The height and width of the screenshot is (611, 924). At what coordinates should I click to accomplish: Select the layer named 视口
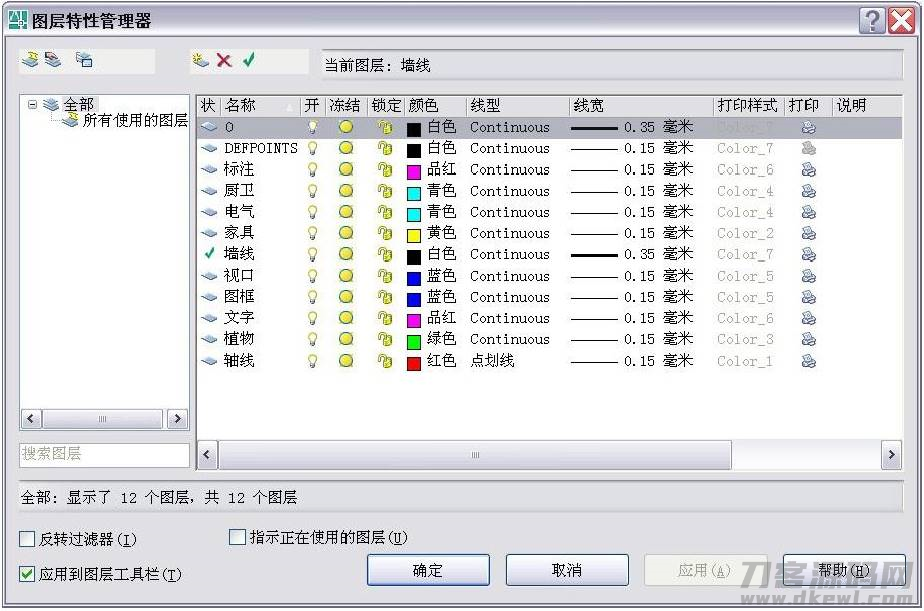(x=239, y=275)
